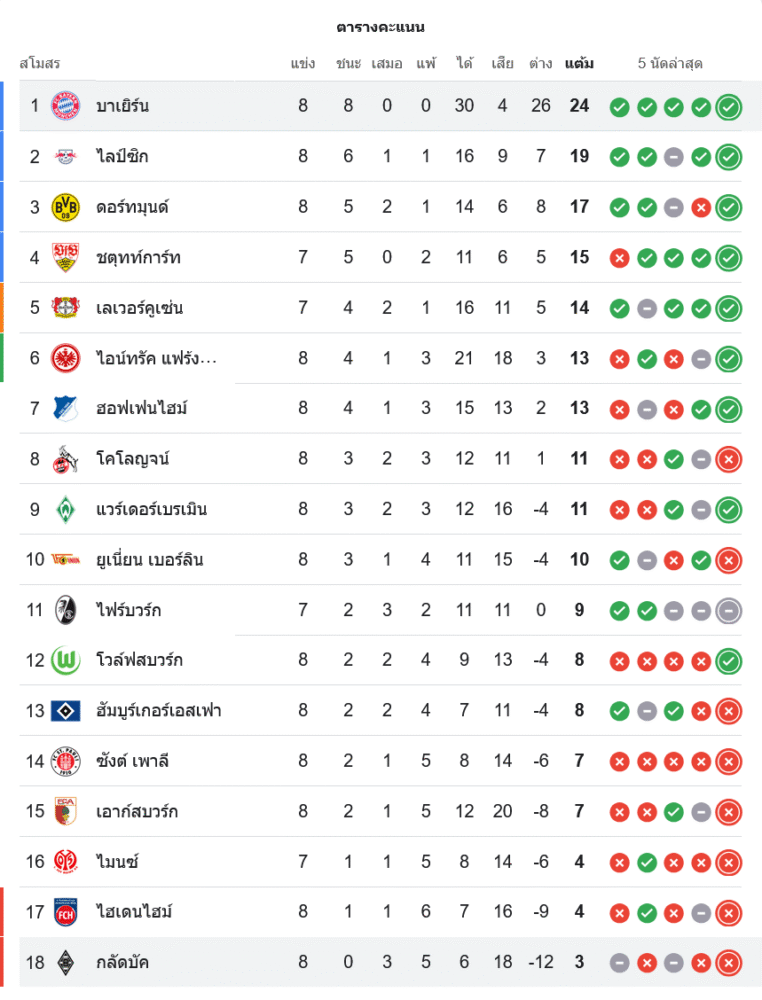Click the Wolfsburg green W logo

65,660
